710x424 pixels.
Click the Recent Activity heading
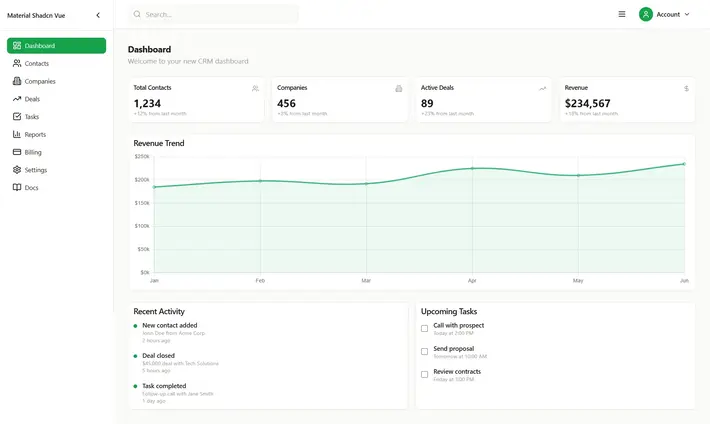click(x=159, y=311)
